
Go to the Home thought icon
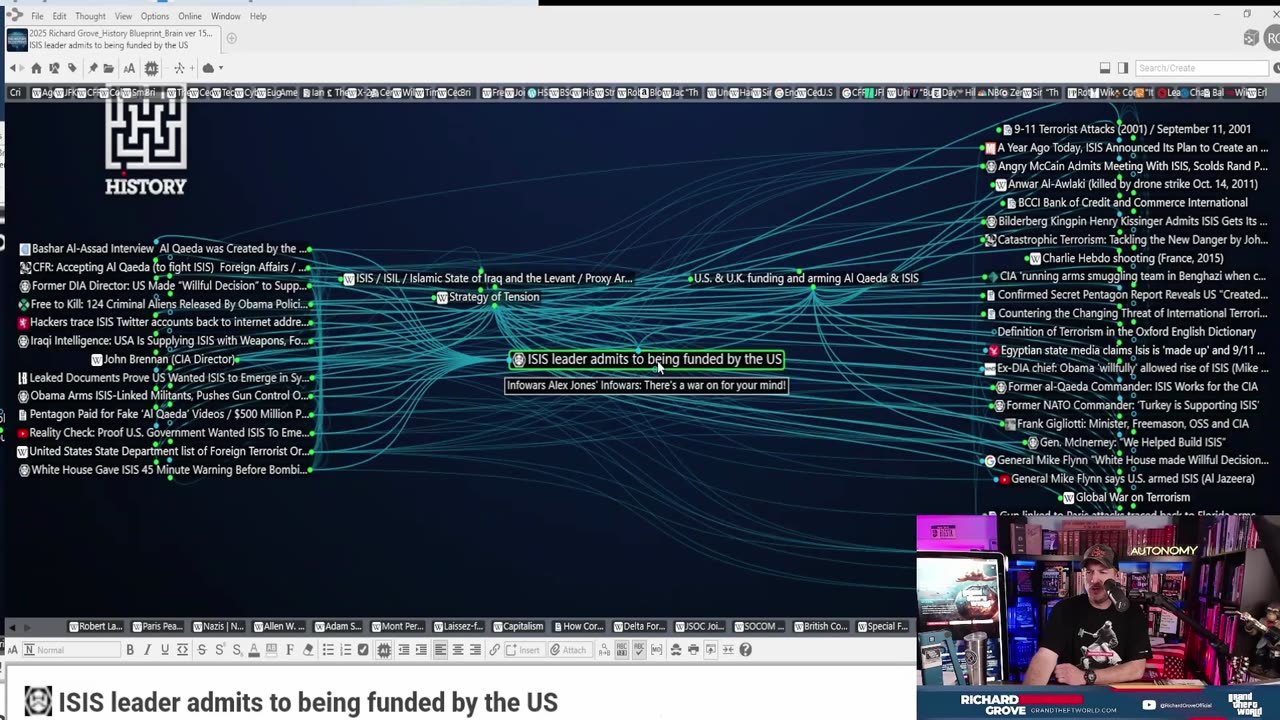tap(36, 68)
